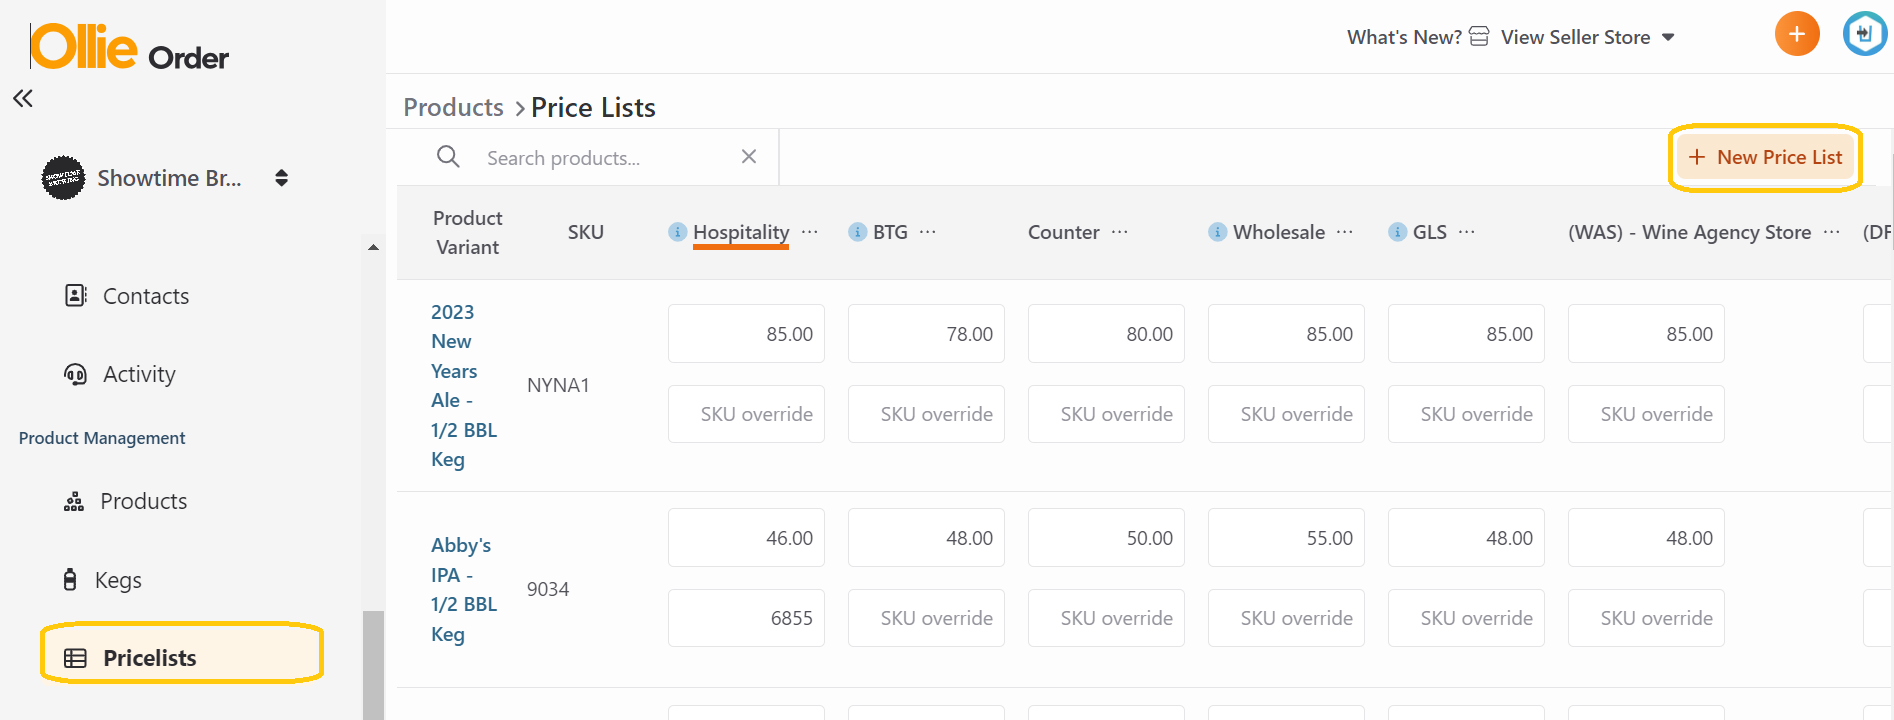Viewport: 1894px width, 720px height.
Task: Select the NYNA1 SKU text
Action: tap(558, 385)
